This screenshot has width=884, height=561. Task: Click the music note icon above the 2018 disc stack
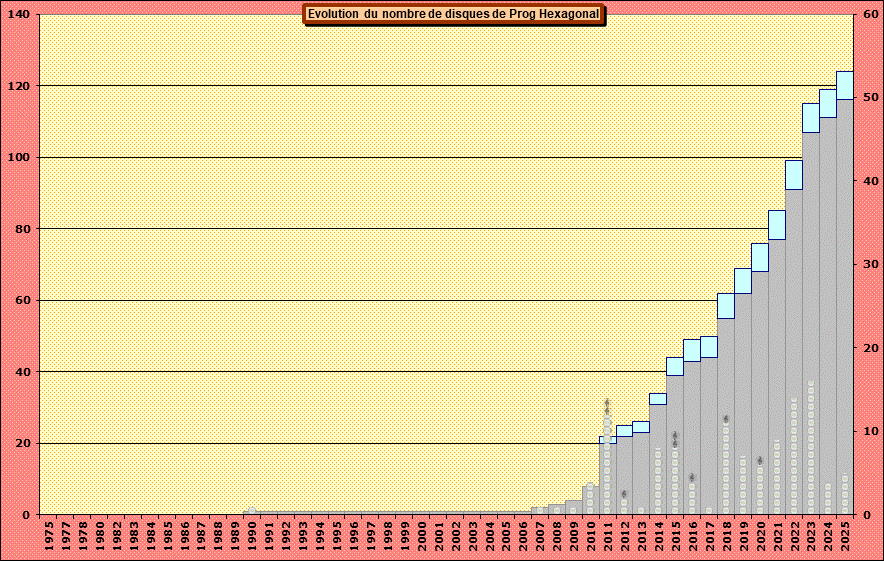tap(726, 419)
